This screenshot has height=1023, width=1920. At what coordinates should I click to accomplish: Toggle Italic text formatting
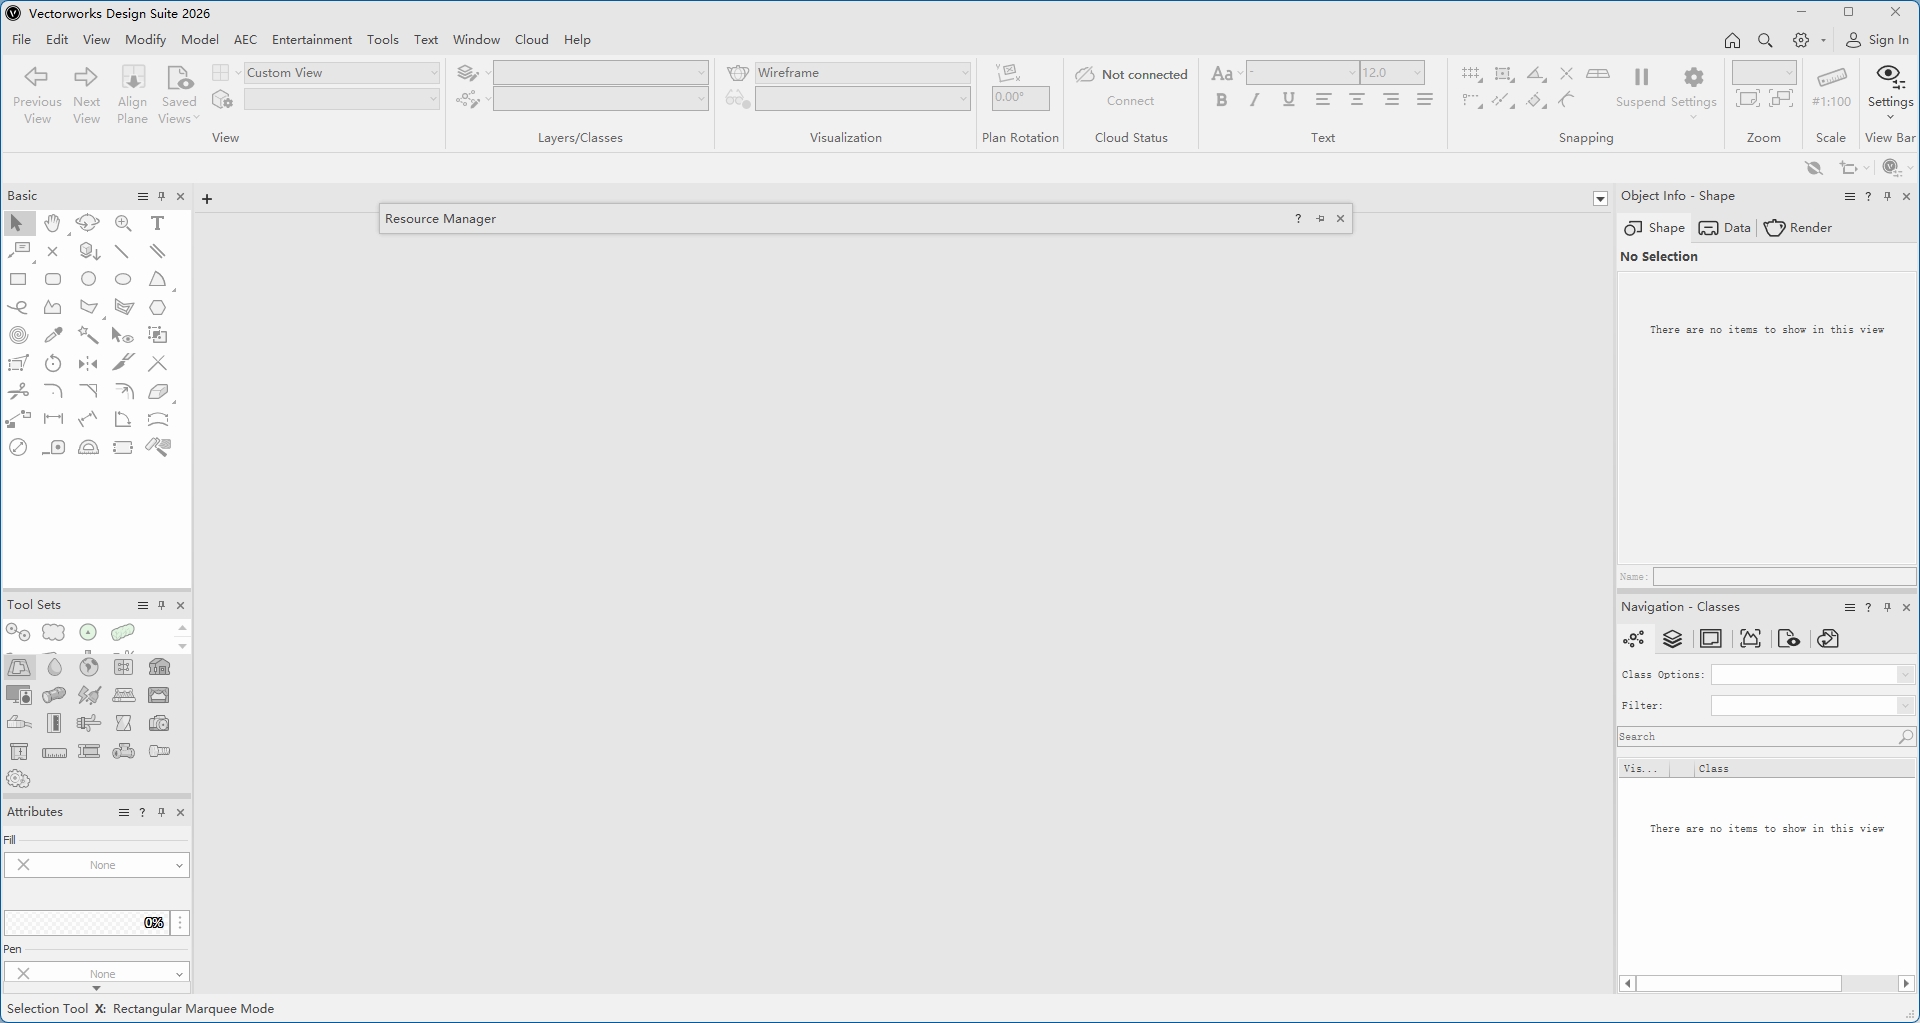point(1254,100)
